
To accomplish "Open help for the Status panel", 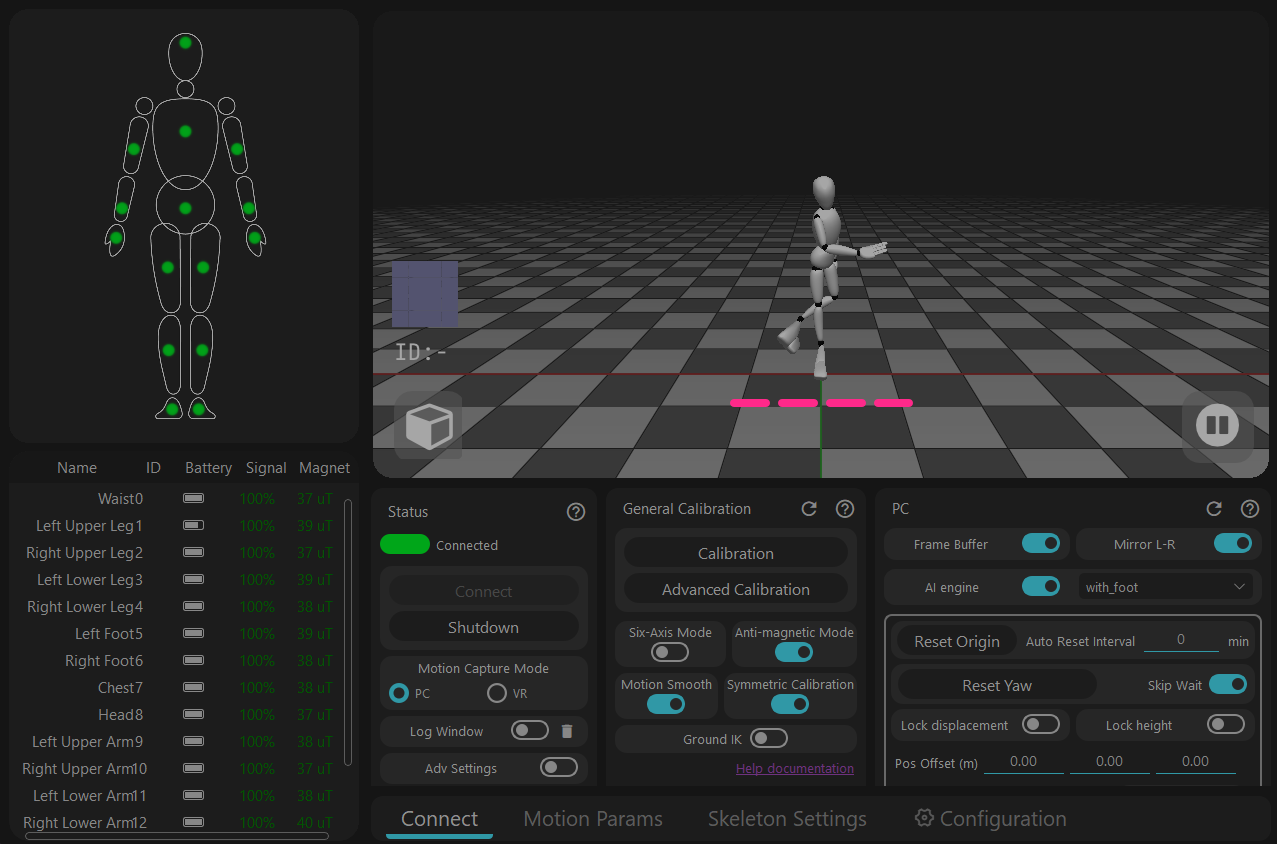I will click(576, 512).
